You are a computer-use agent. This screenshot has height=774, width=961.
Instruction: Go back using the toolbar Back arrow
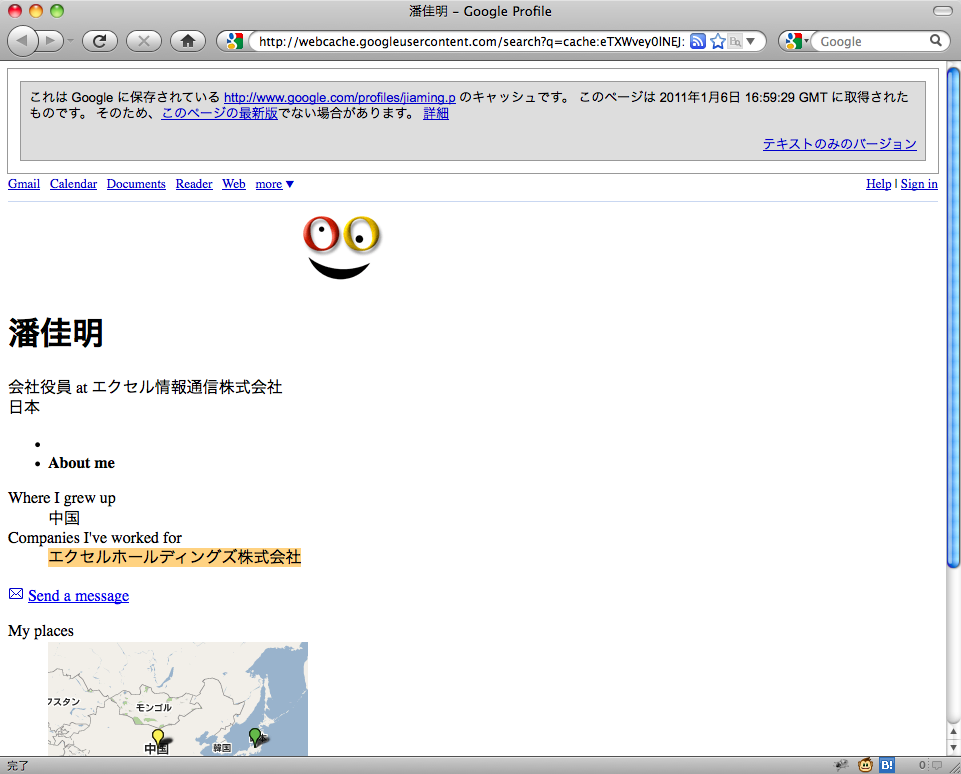(23, 41)
